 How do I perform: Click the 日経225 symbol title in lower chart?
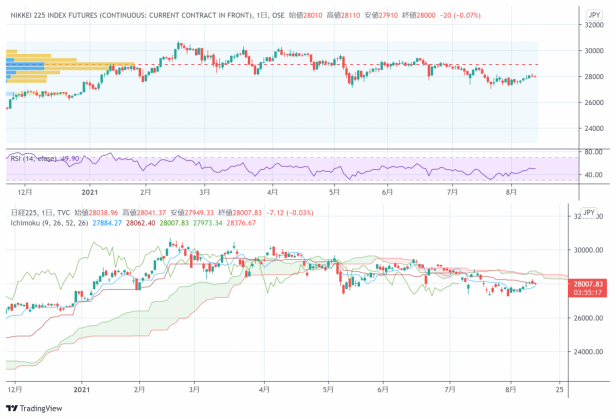[x=21, y=213]
